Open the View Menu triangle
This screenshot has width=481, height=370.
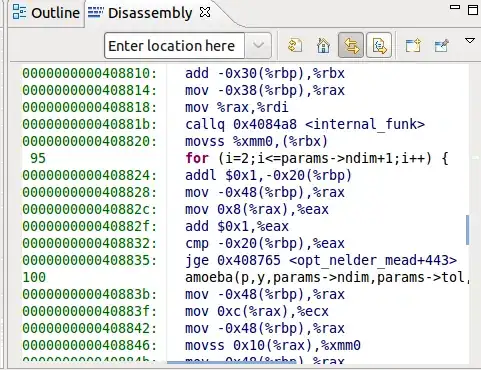click(x=470, y=41)
